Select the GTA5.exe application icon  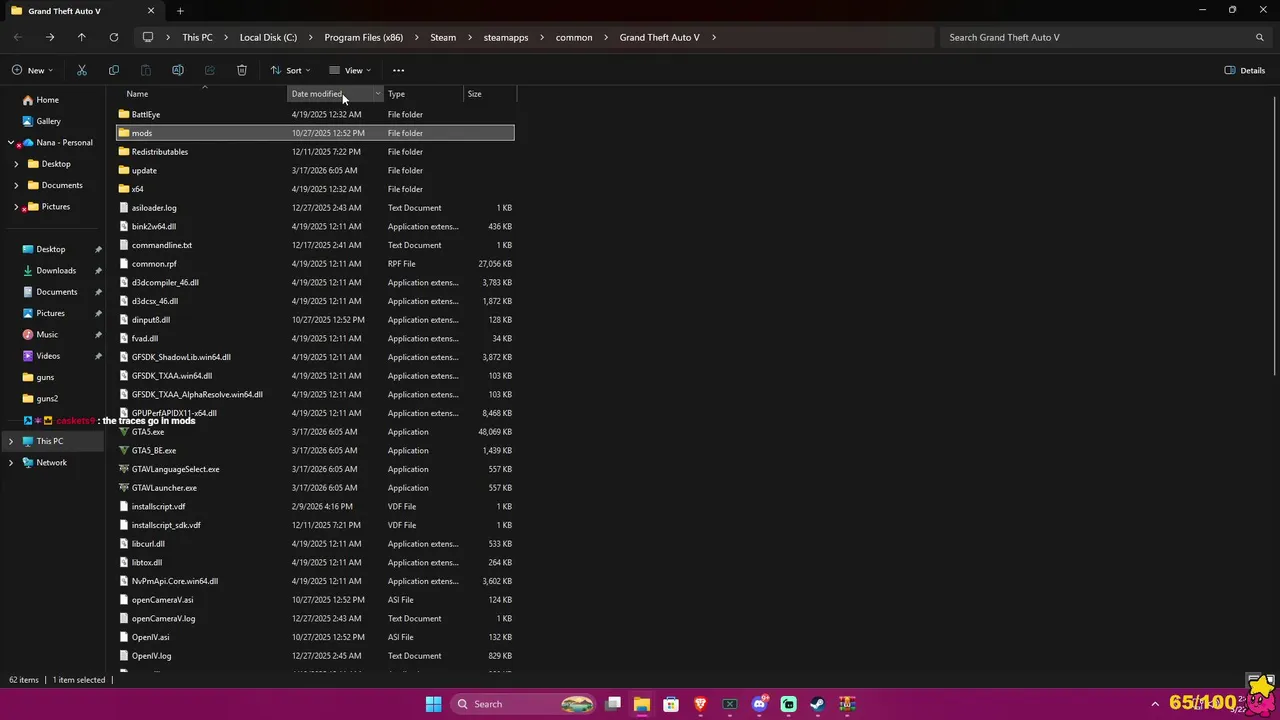click(x=124, y=432)
